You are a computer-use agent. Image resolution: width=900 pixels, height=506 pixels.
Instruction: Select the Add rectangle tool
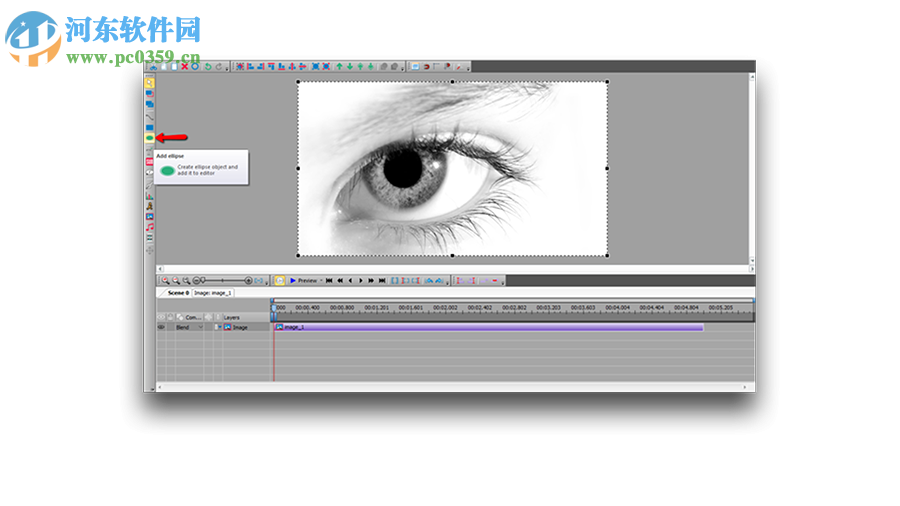pos(150,127)
